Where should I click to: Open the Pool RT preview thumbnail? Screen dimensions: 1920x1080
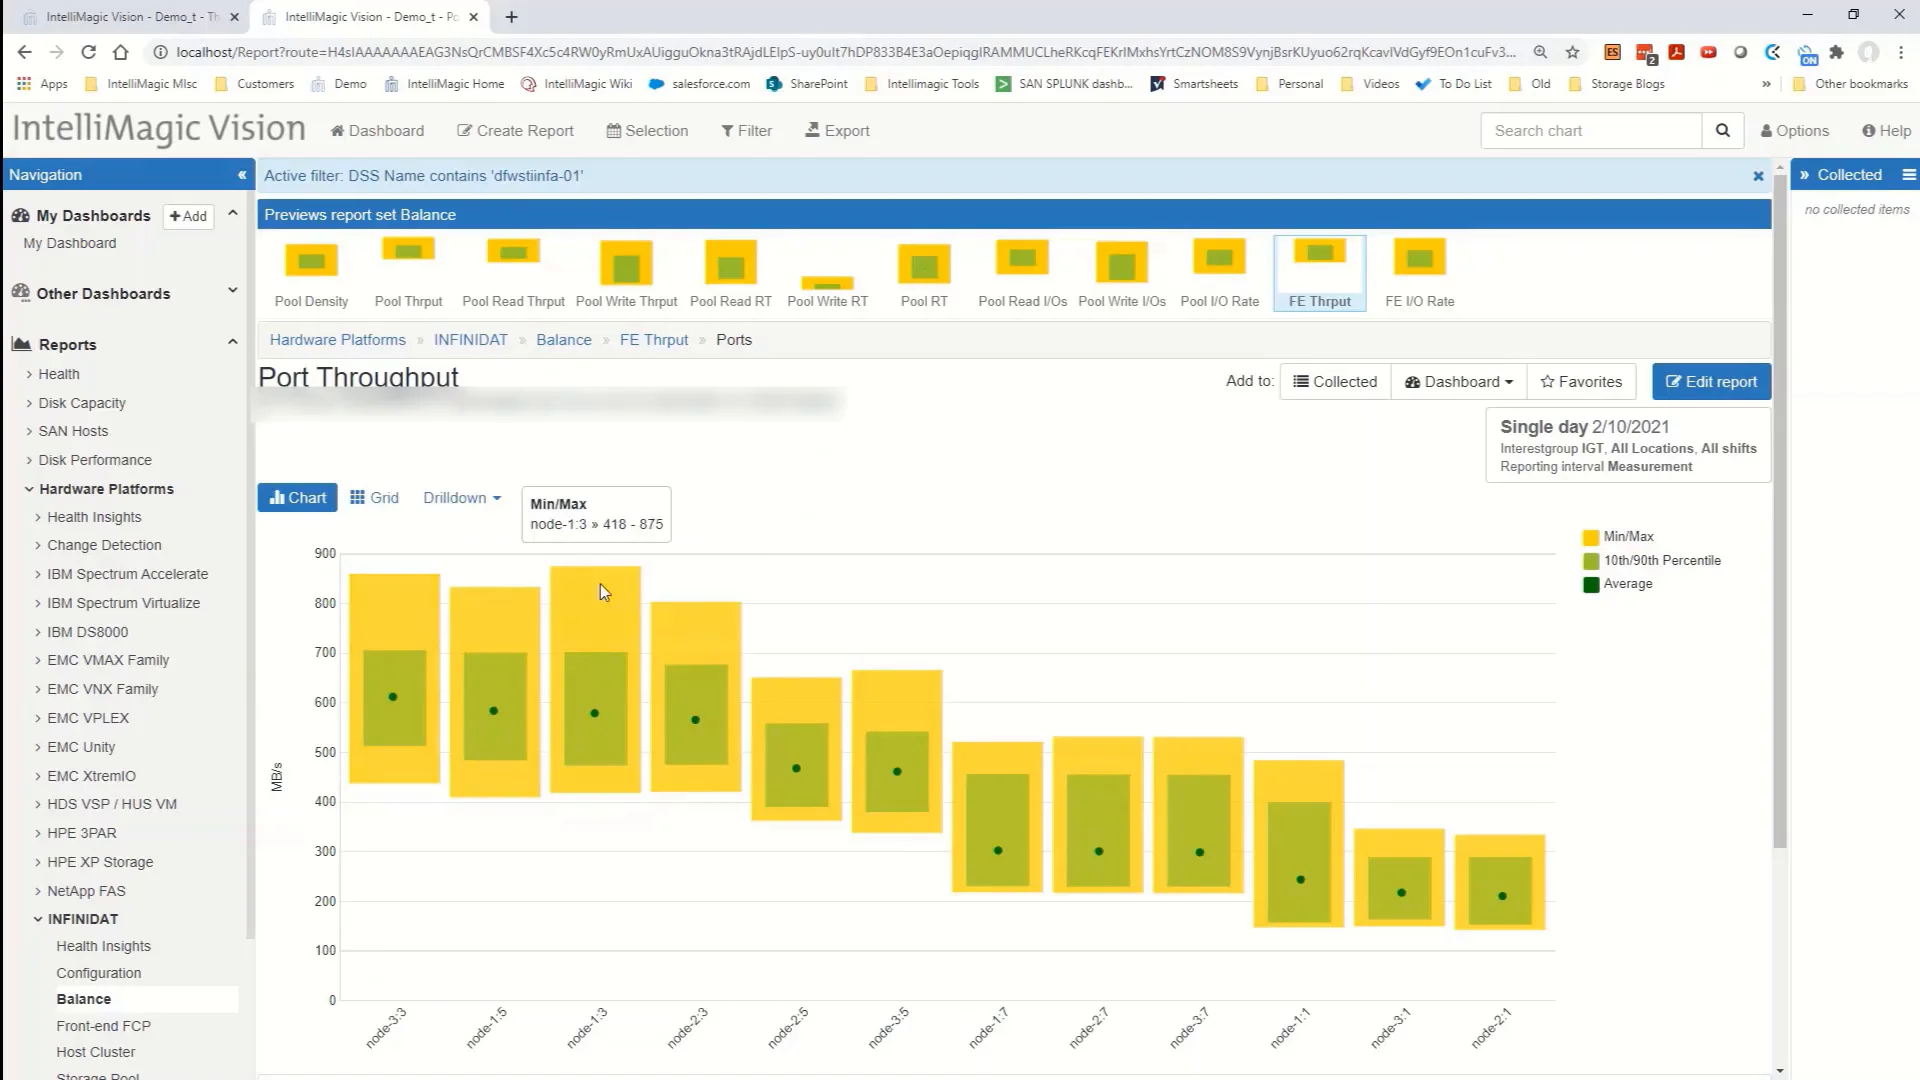click(924, 273)
